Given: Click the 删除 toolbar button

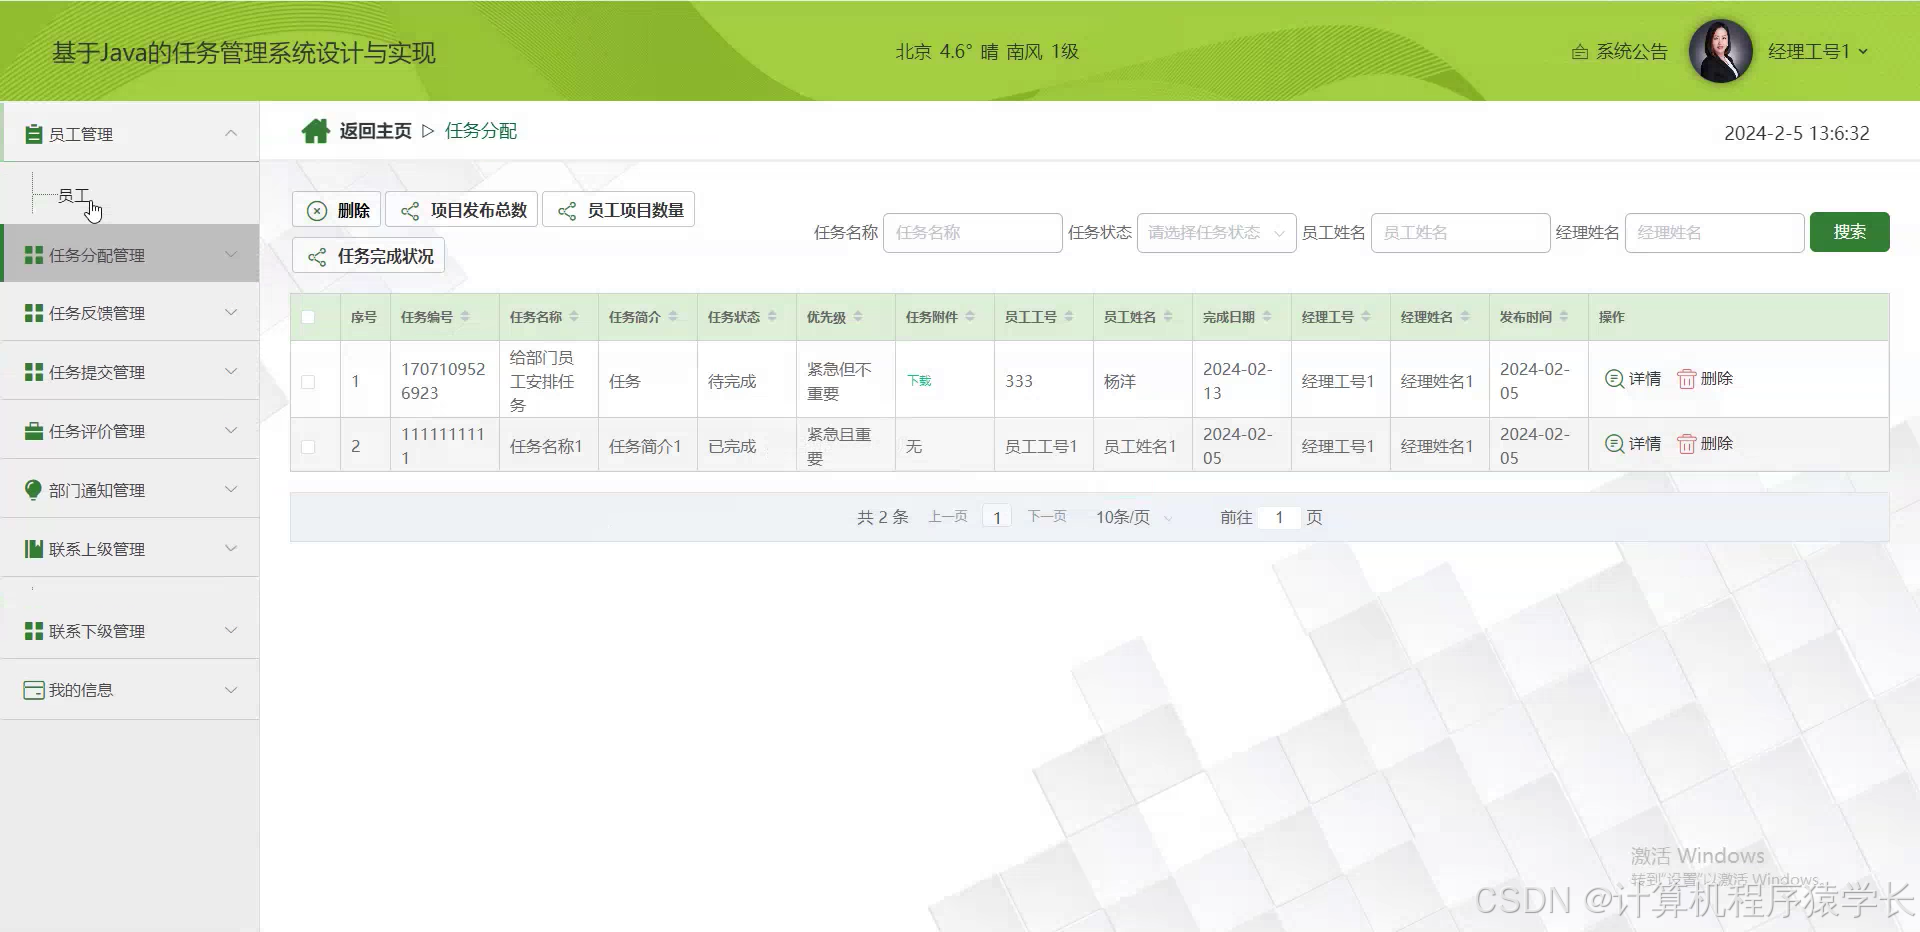Looking at the screenshot, I should coord(337,210).
